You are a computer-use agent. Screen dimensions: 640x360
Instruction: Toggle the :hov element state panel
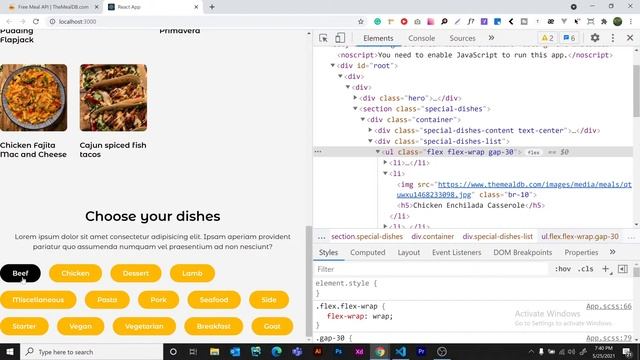pos(562,269)
